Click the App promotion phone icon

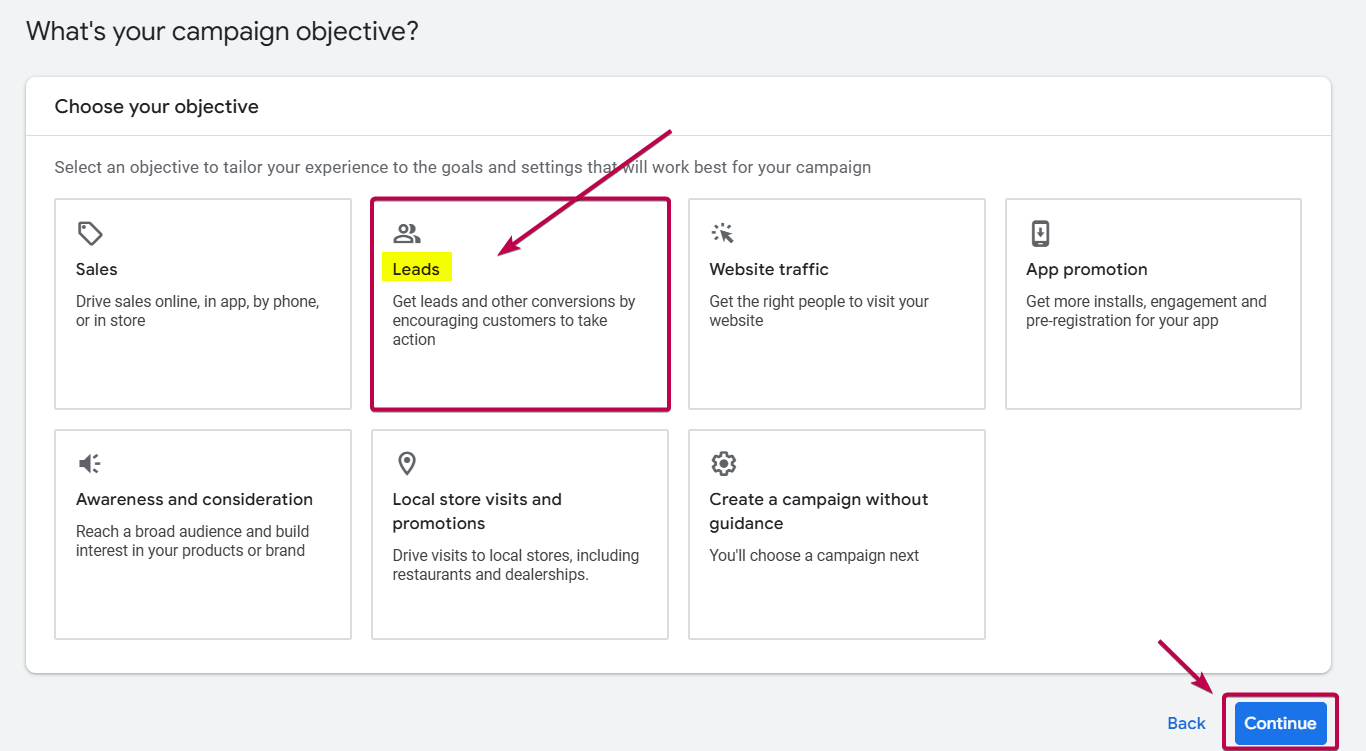(1040, 234)
